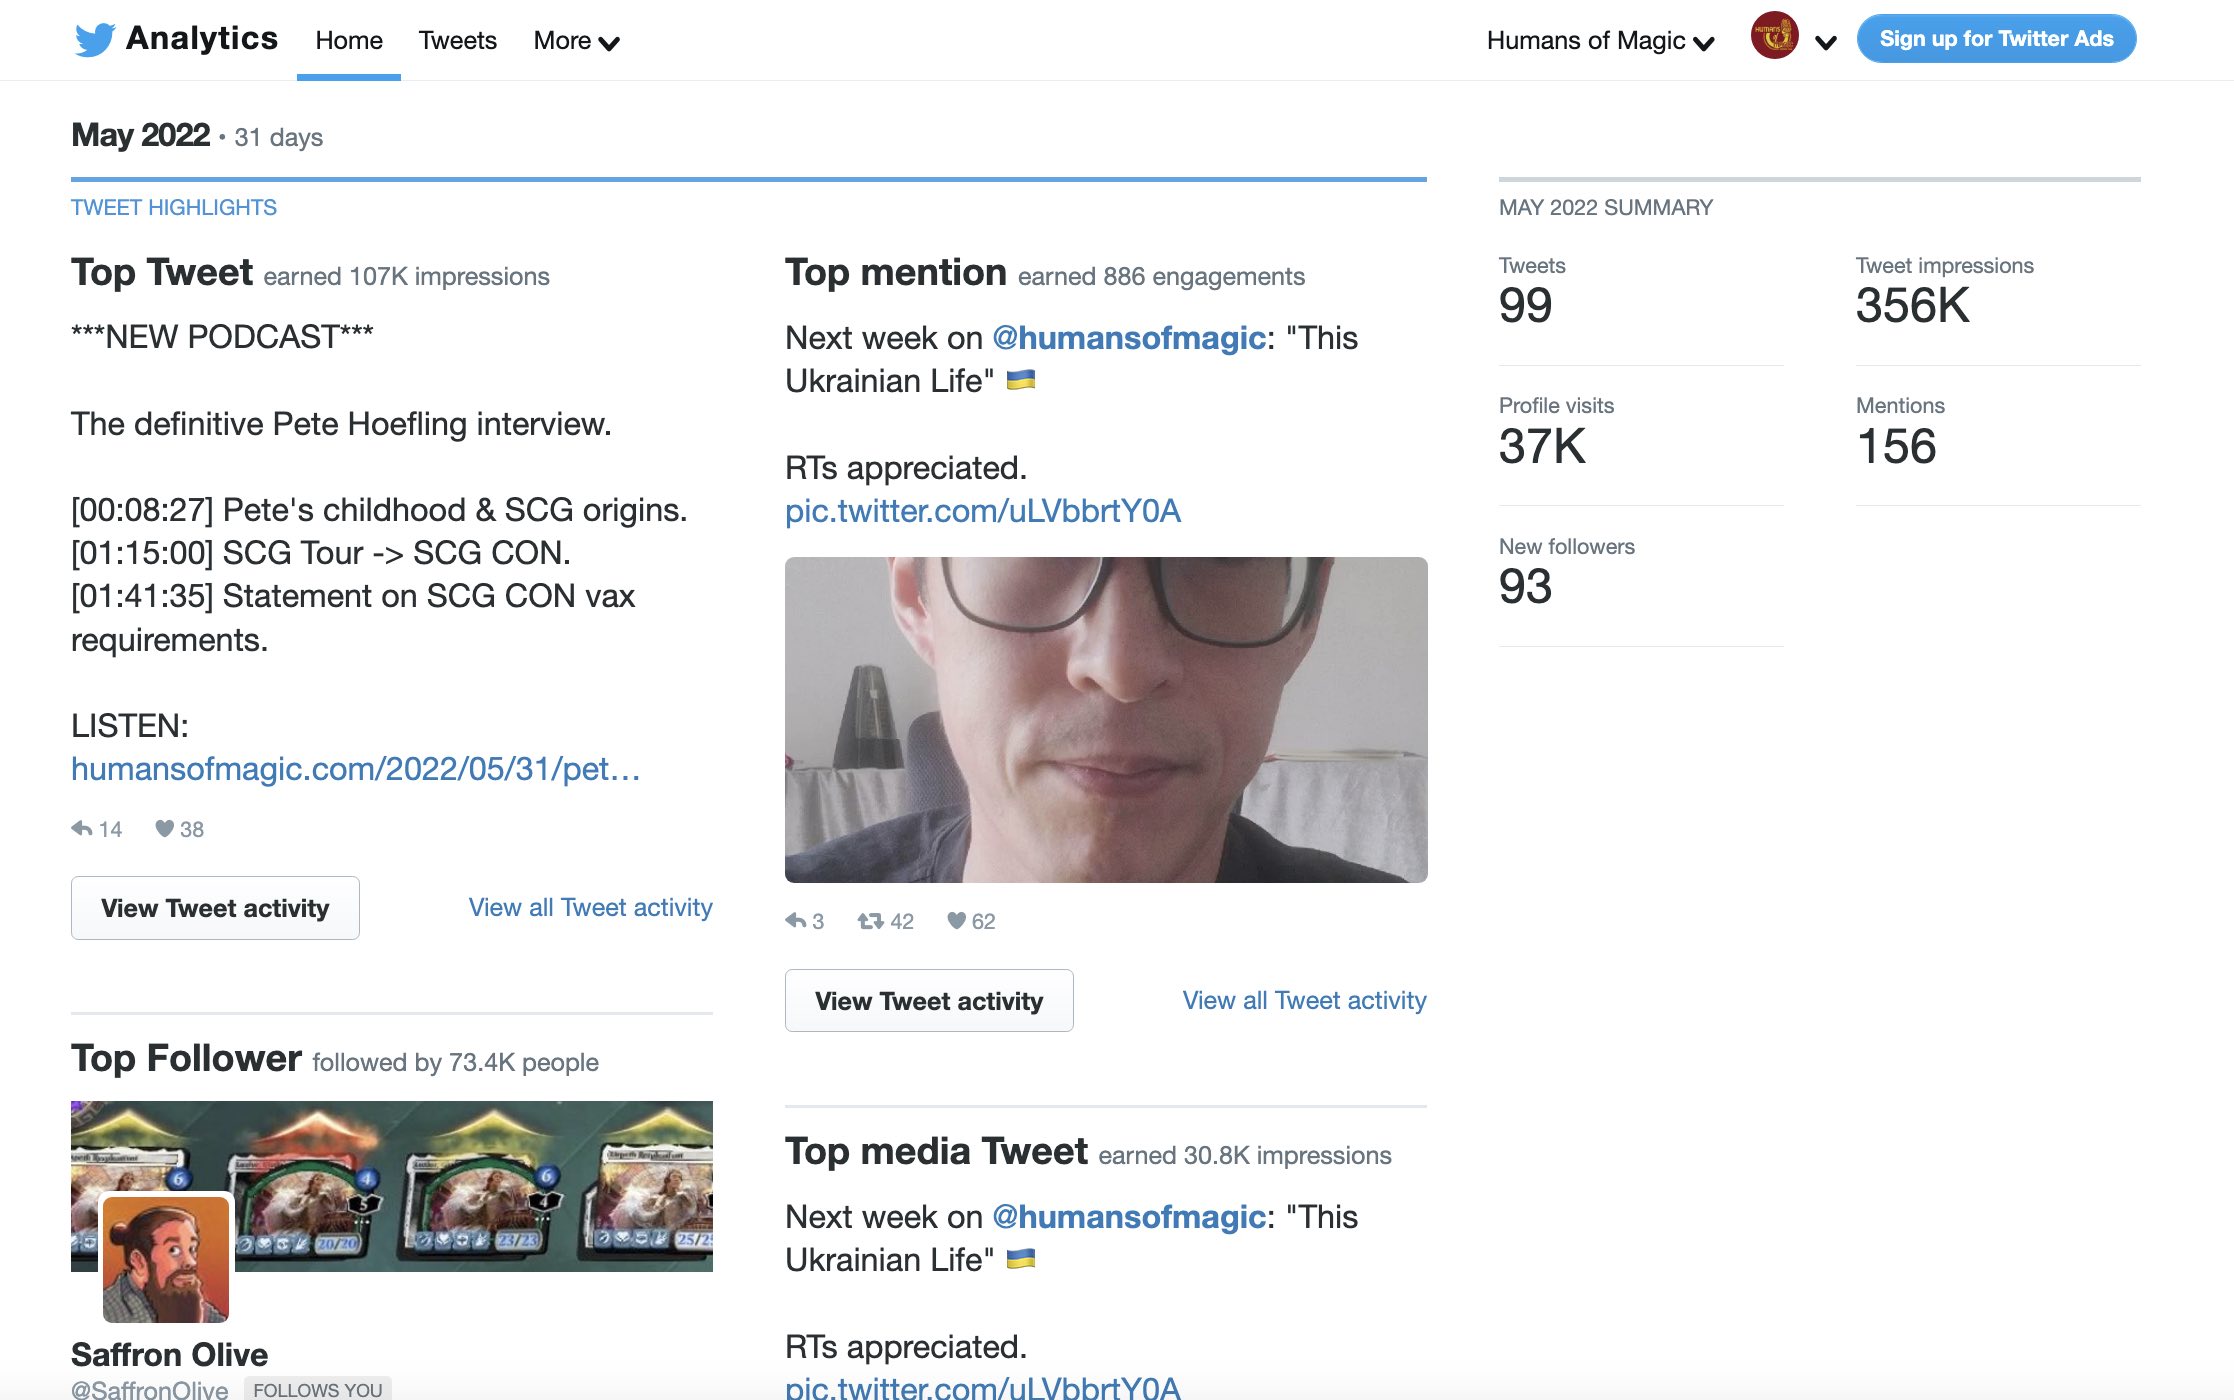Click the like heart under Top mention
2234x1400 pixels.
click(x=956, y=920)
